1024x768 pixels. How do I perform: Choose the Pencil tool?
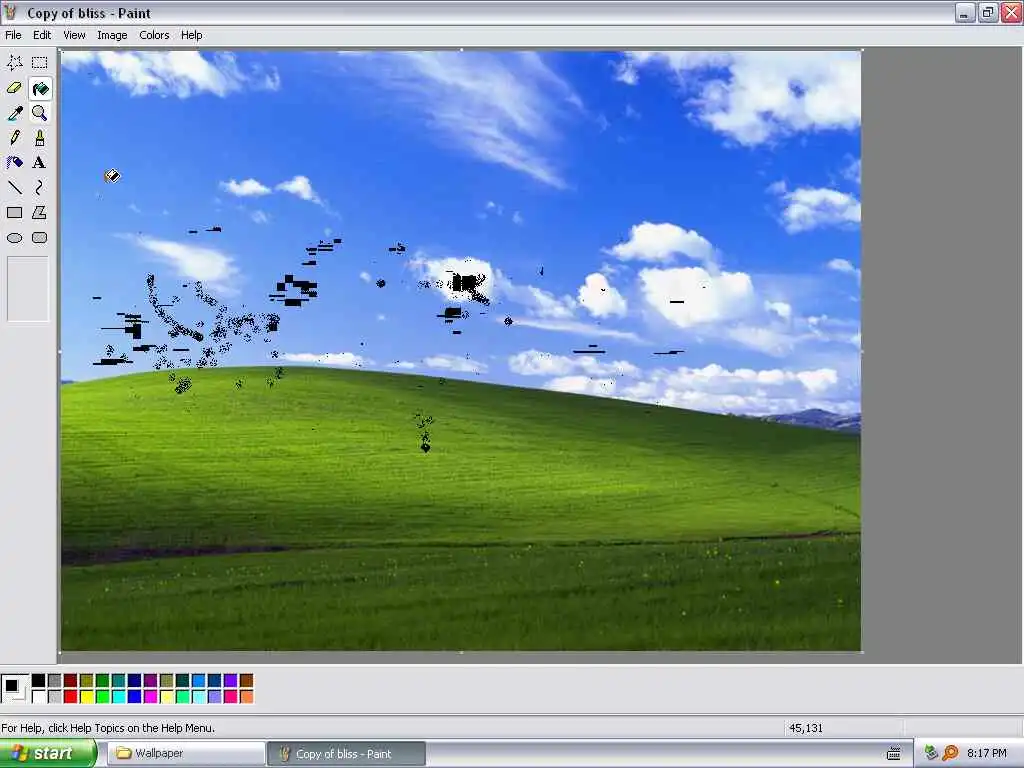(14, 138)
